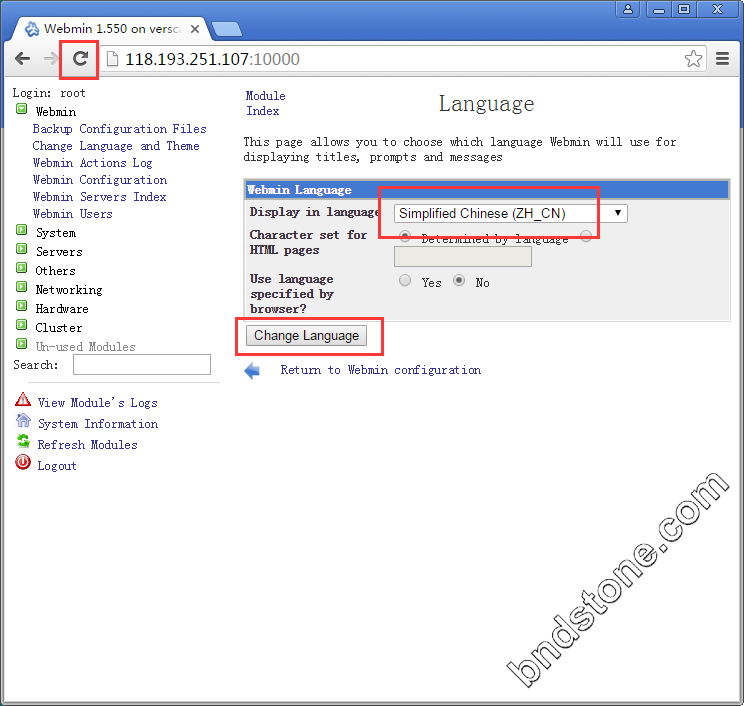Click the Others category label

(56, 271)
